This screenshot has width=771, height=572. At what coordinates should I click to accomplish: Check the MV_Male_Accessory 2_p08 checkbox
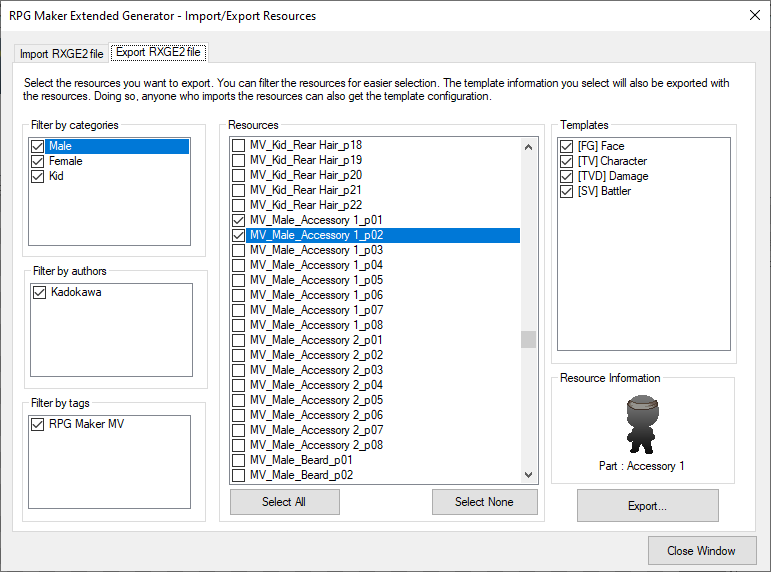point(238,445)
